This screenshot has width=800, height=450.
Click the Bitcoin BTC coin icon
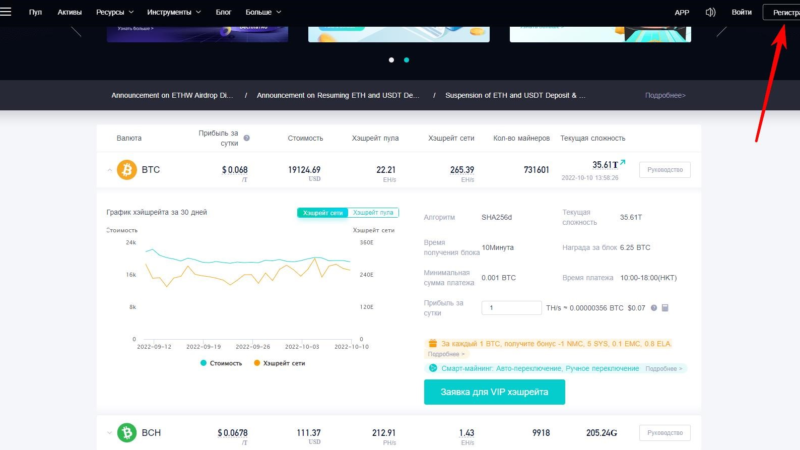(127, 170)
